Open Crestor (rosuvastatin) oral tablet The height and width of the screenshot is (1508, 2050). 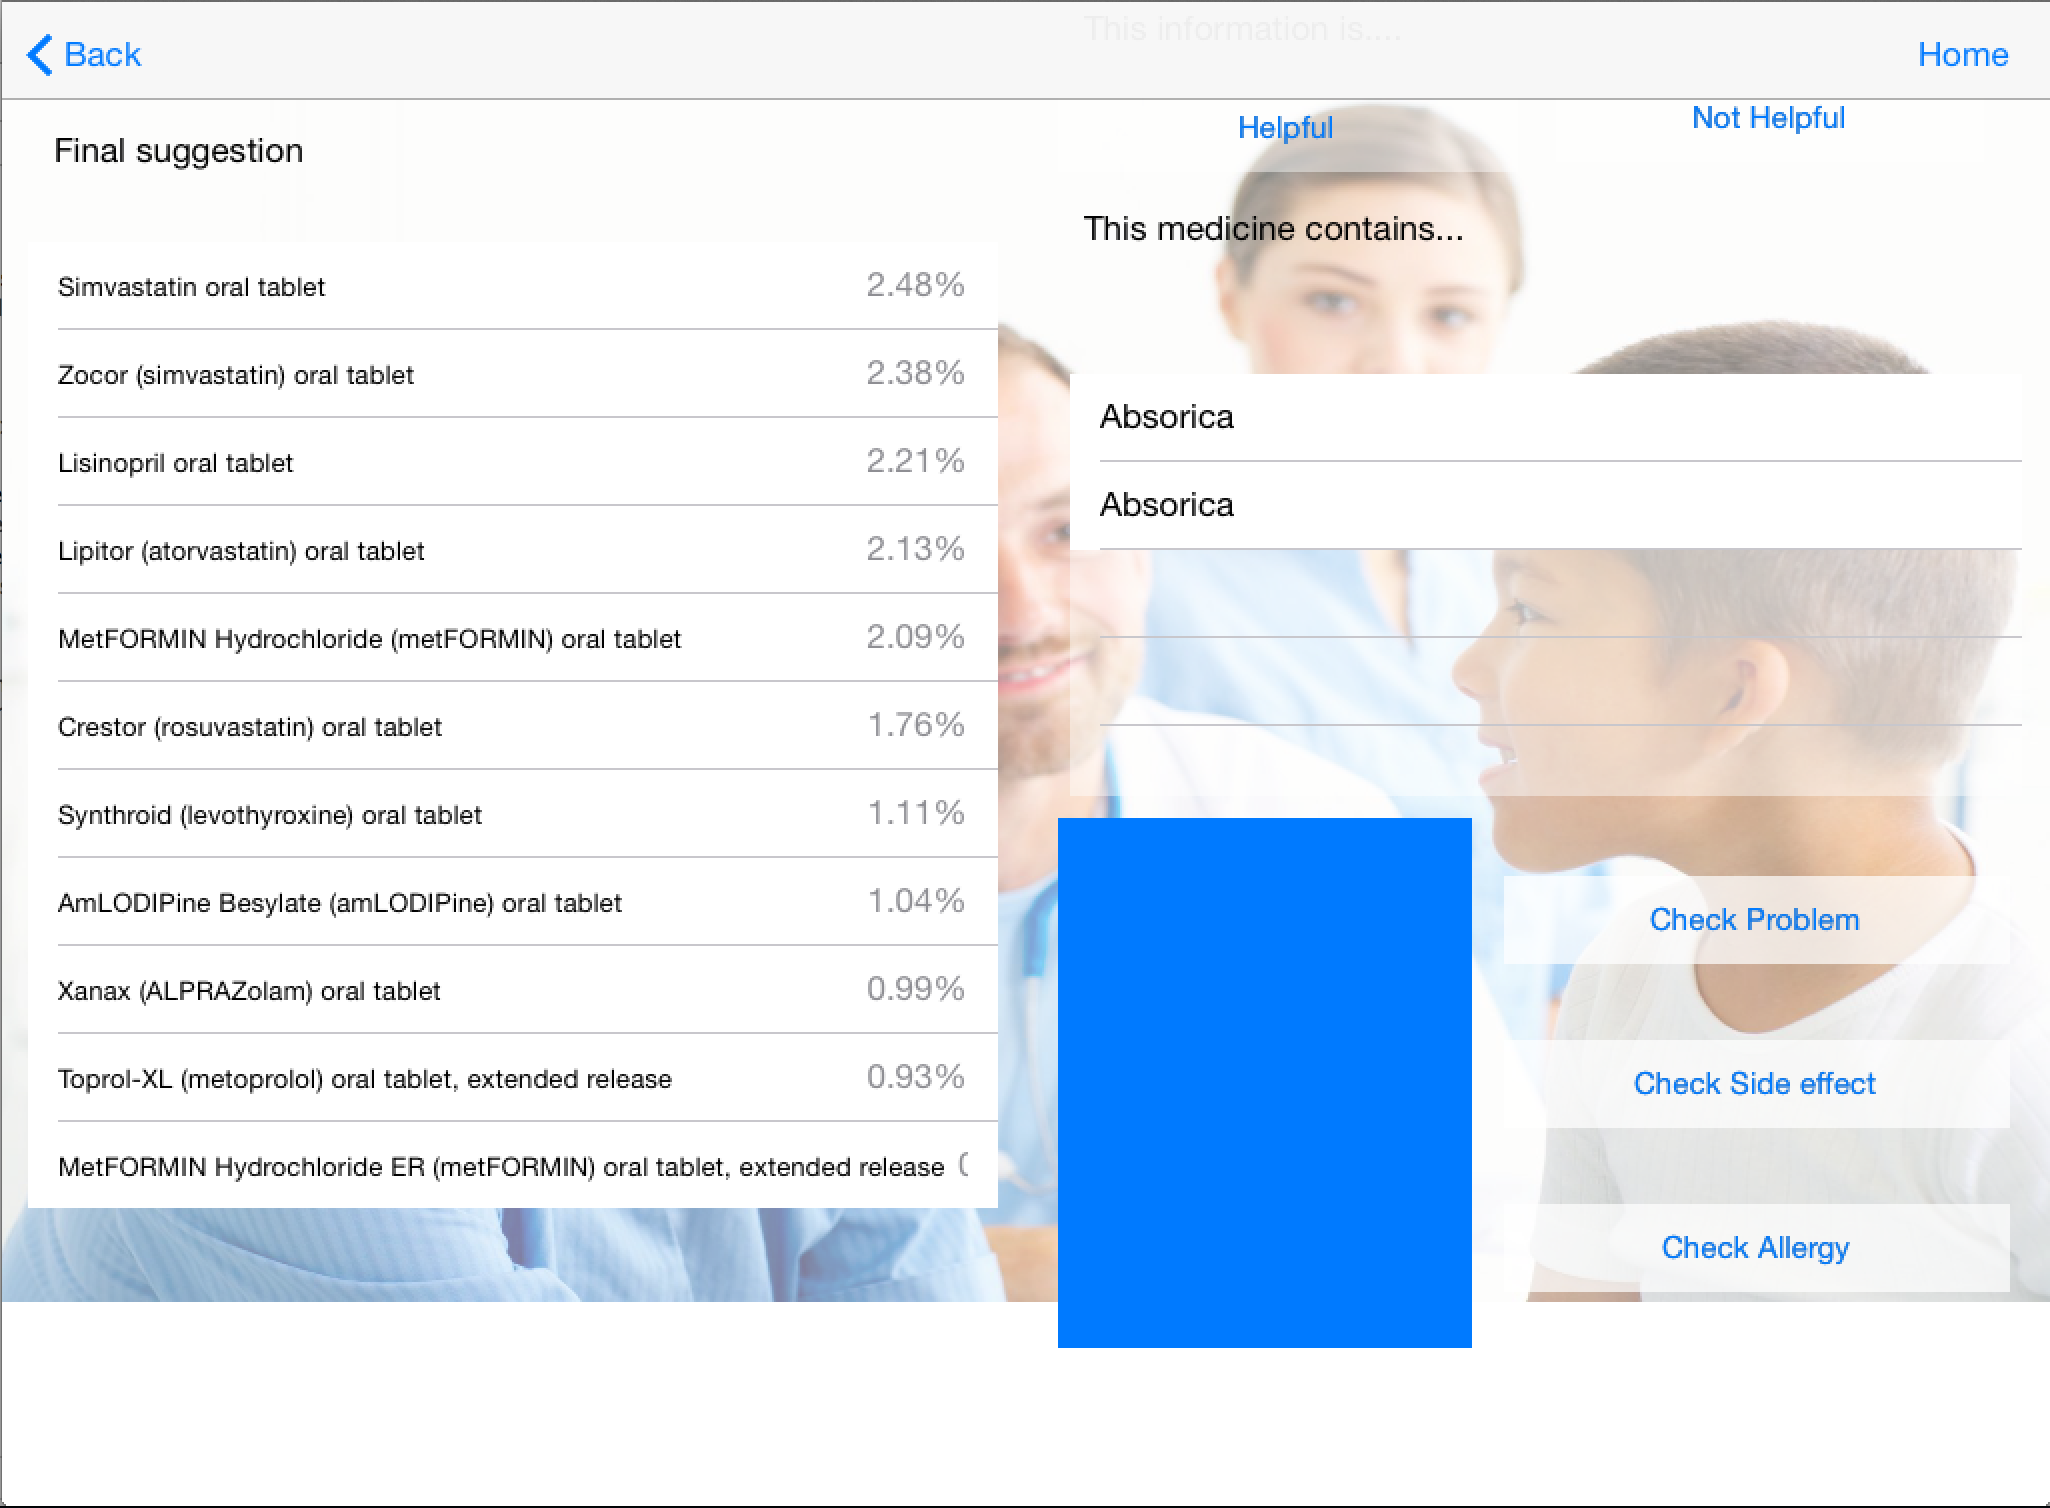[x=512, y=727]
